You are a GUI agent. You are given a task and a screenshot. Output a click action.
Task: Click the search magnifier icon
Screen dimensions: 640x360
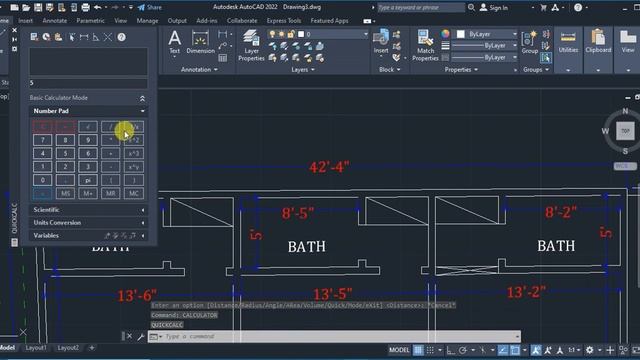471,7
